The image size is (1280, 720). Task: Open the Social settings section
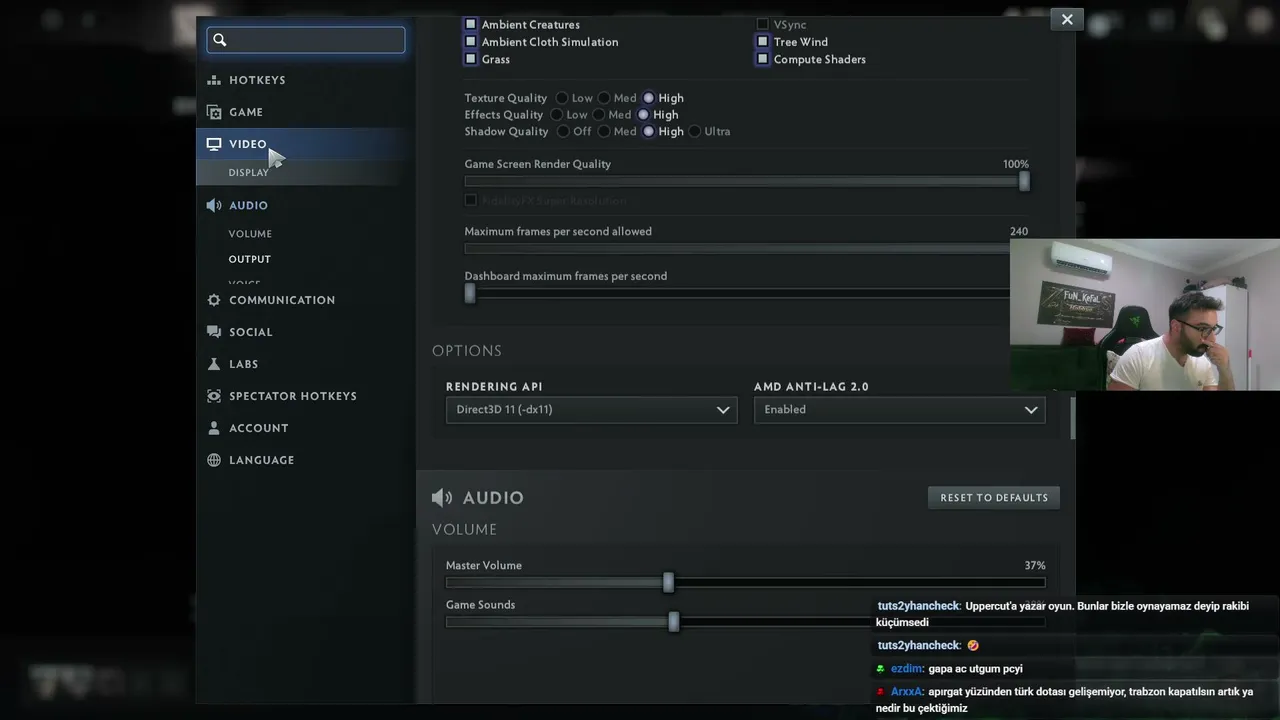[251, 332]
